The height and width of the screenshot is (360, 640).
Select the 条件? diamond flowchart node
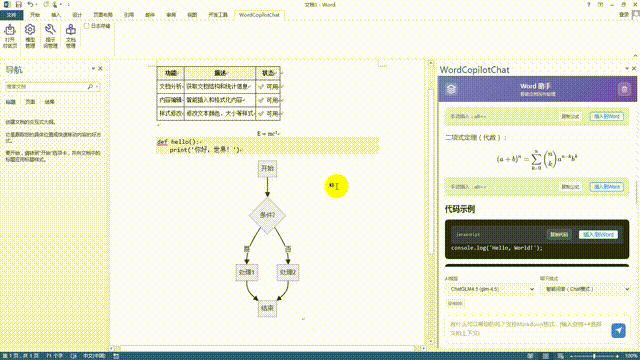(x=267, y=215)
